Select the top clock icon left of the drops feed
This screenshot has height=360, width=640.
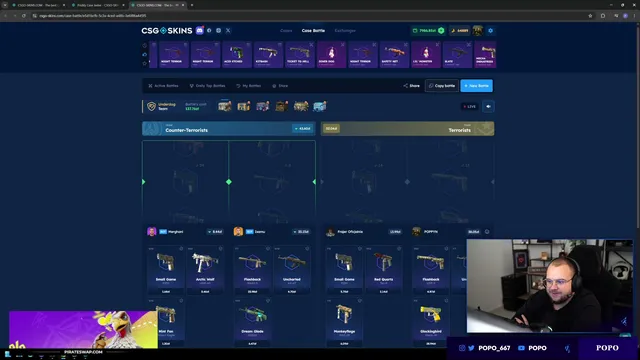tap(144, 45)
